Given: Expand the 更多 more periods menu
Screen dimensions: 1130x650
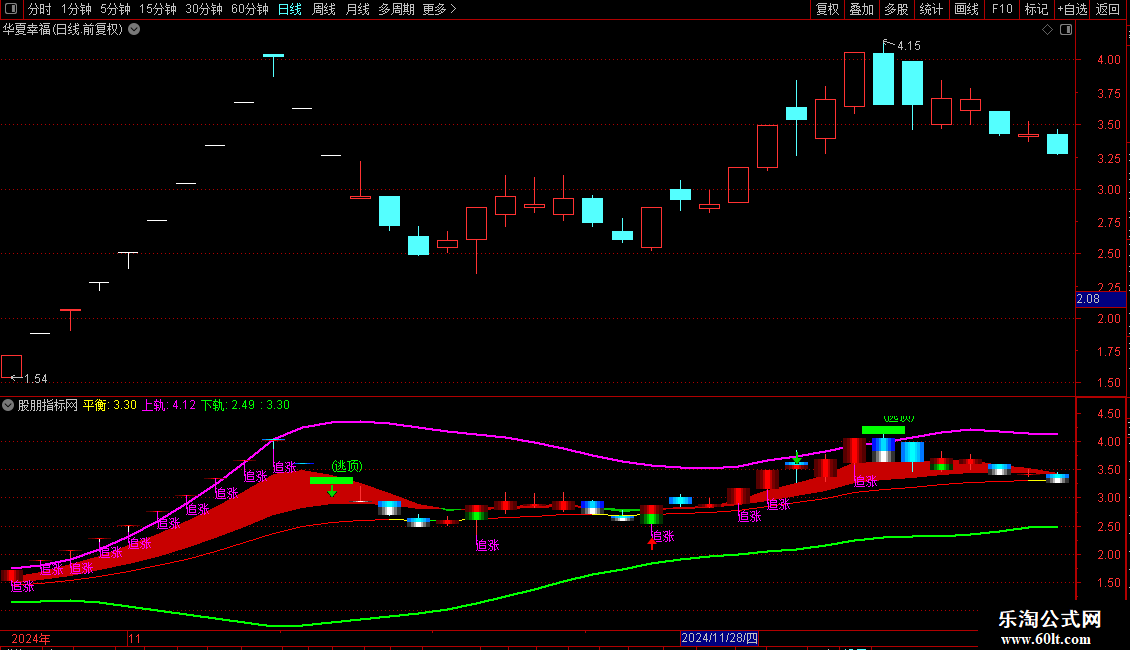Looking at the screenshot, I should point(440,9).
